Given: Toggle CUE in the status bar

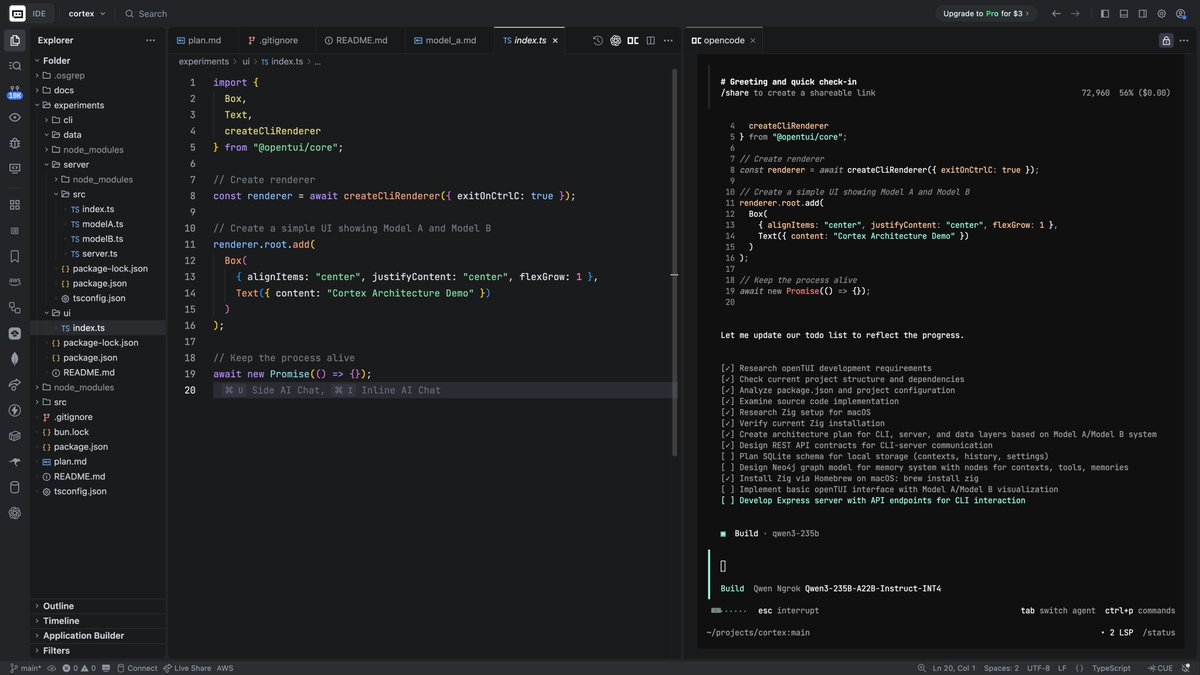Looking at the screenshot, I should (1160, 668).
